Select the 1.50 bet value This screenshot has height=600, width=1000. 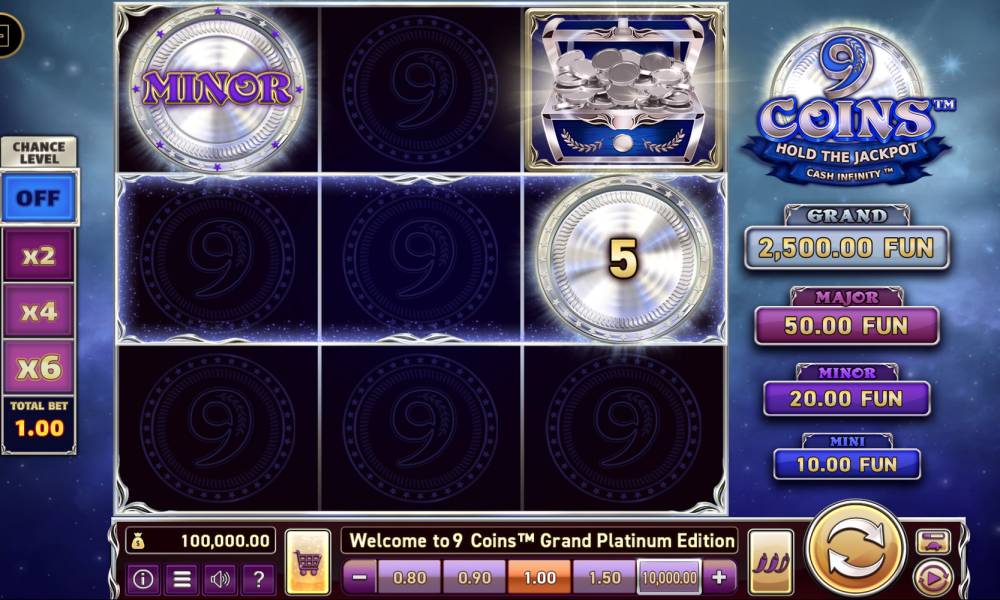coord(605,578)
